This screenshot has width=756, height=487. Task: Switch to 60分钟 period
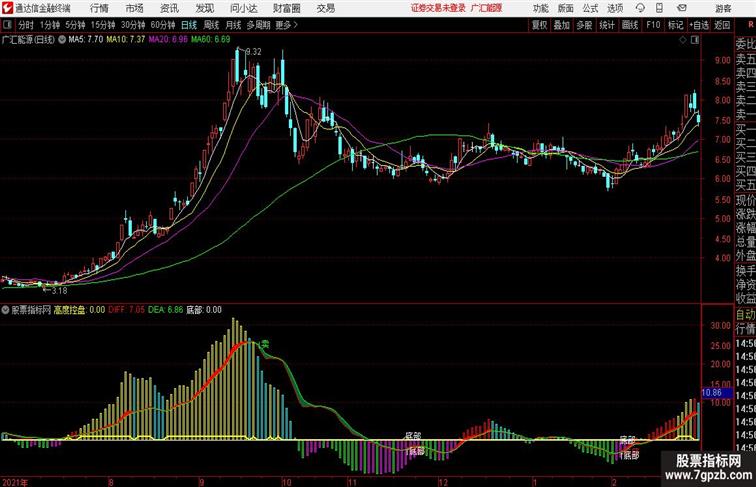pyautogui.click(x=163, y=25)
